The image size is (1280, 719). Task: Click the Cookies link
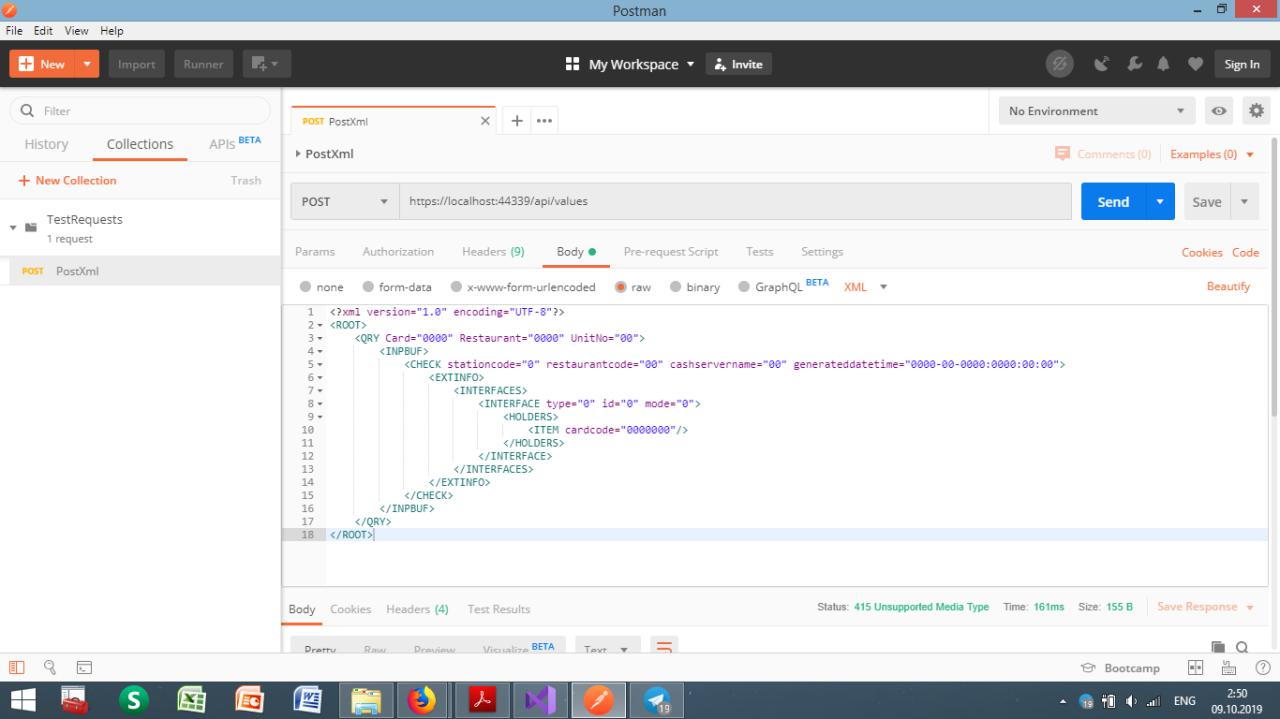[x=1202, y=252]
